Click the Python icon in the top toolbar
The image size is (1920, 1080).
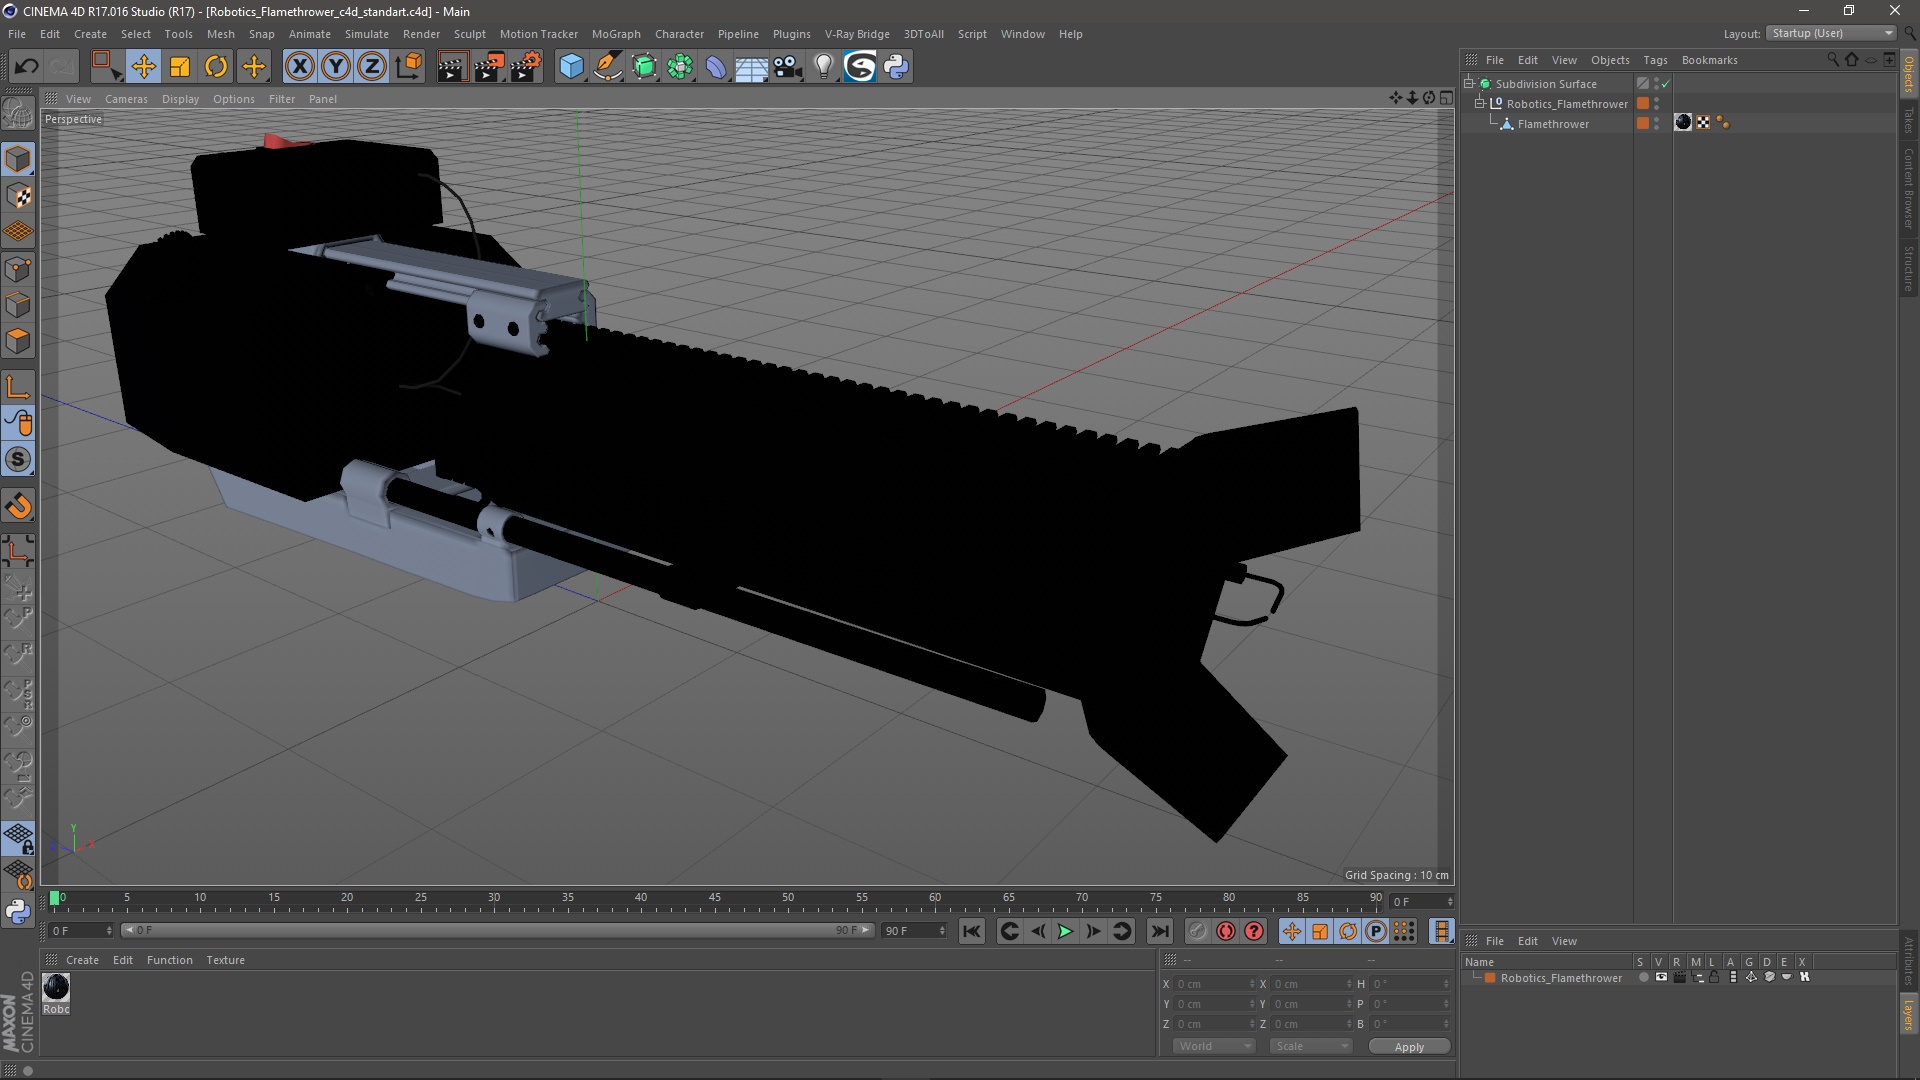896,67
